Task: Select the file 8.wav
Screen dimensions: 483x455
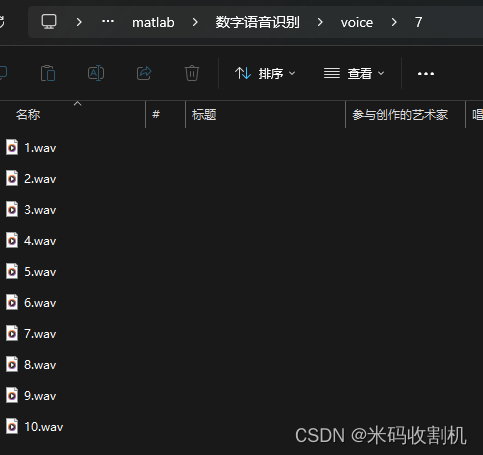Action: (31, 365)
